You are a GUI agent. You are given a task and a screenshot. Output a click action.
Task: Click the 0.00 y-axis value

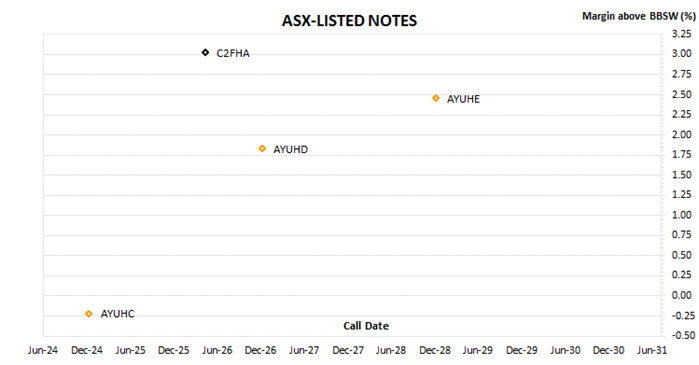tap(682, 295)
